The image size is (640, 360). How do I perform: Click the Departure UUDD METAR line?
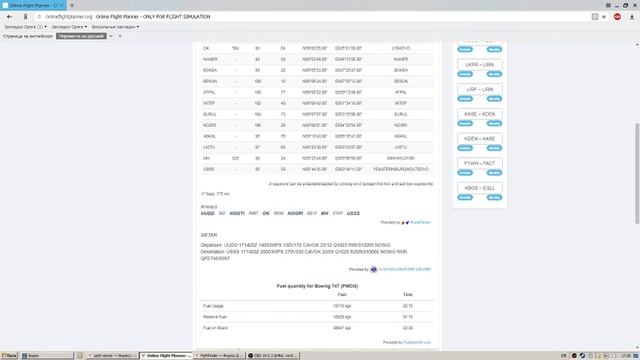(296, 245)
